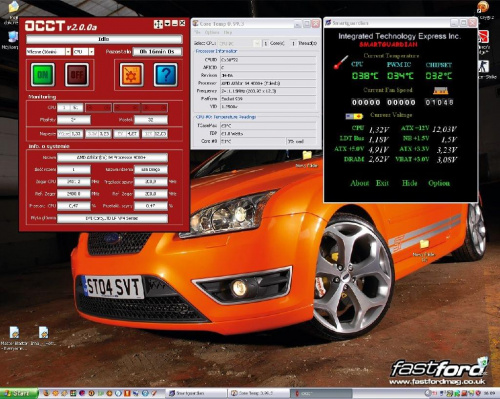Click the thermometer icon in SmartGuardian

click(341, 62)
